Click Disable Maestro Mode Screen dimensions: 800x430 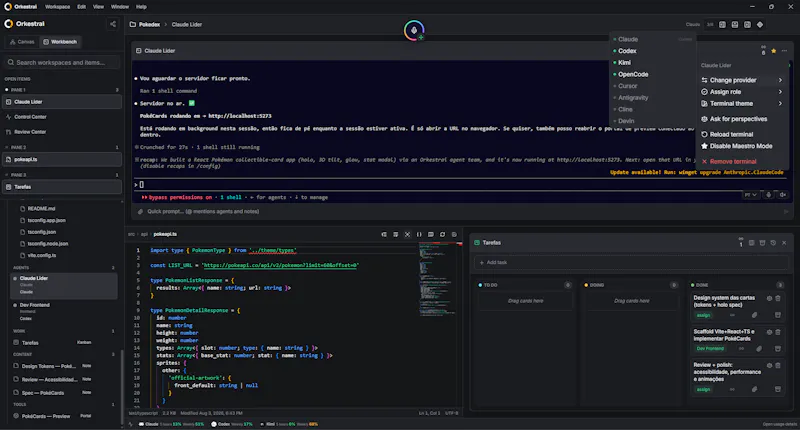point(742,146)
